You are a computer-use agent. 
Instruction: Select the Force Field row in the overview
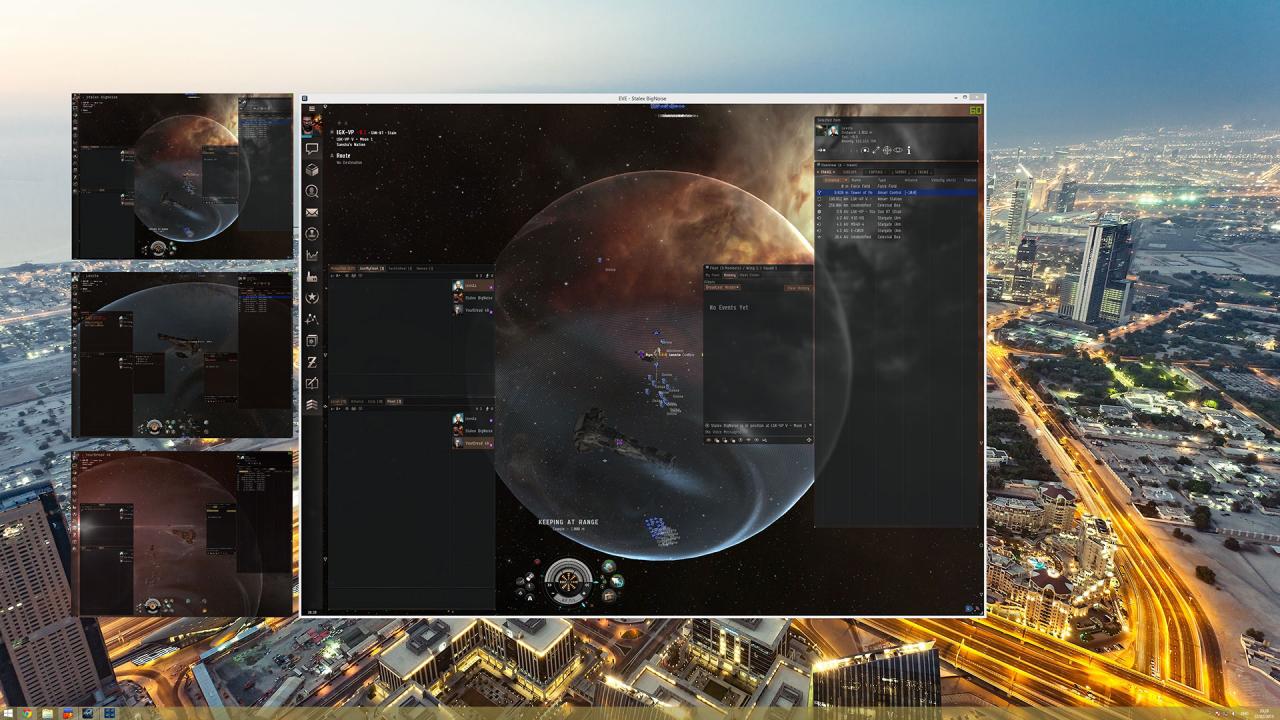click(x=898, y=186)
